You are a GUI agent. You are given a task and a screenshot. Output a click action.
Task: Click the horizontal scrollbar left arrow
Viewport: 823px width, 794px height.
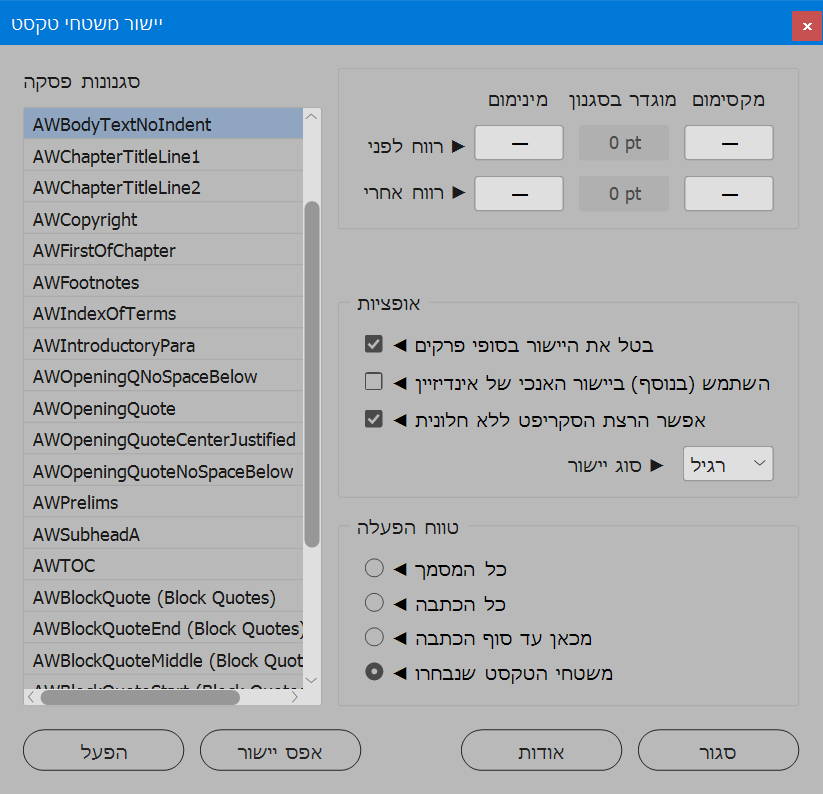(x=31, y=697)
